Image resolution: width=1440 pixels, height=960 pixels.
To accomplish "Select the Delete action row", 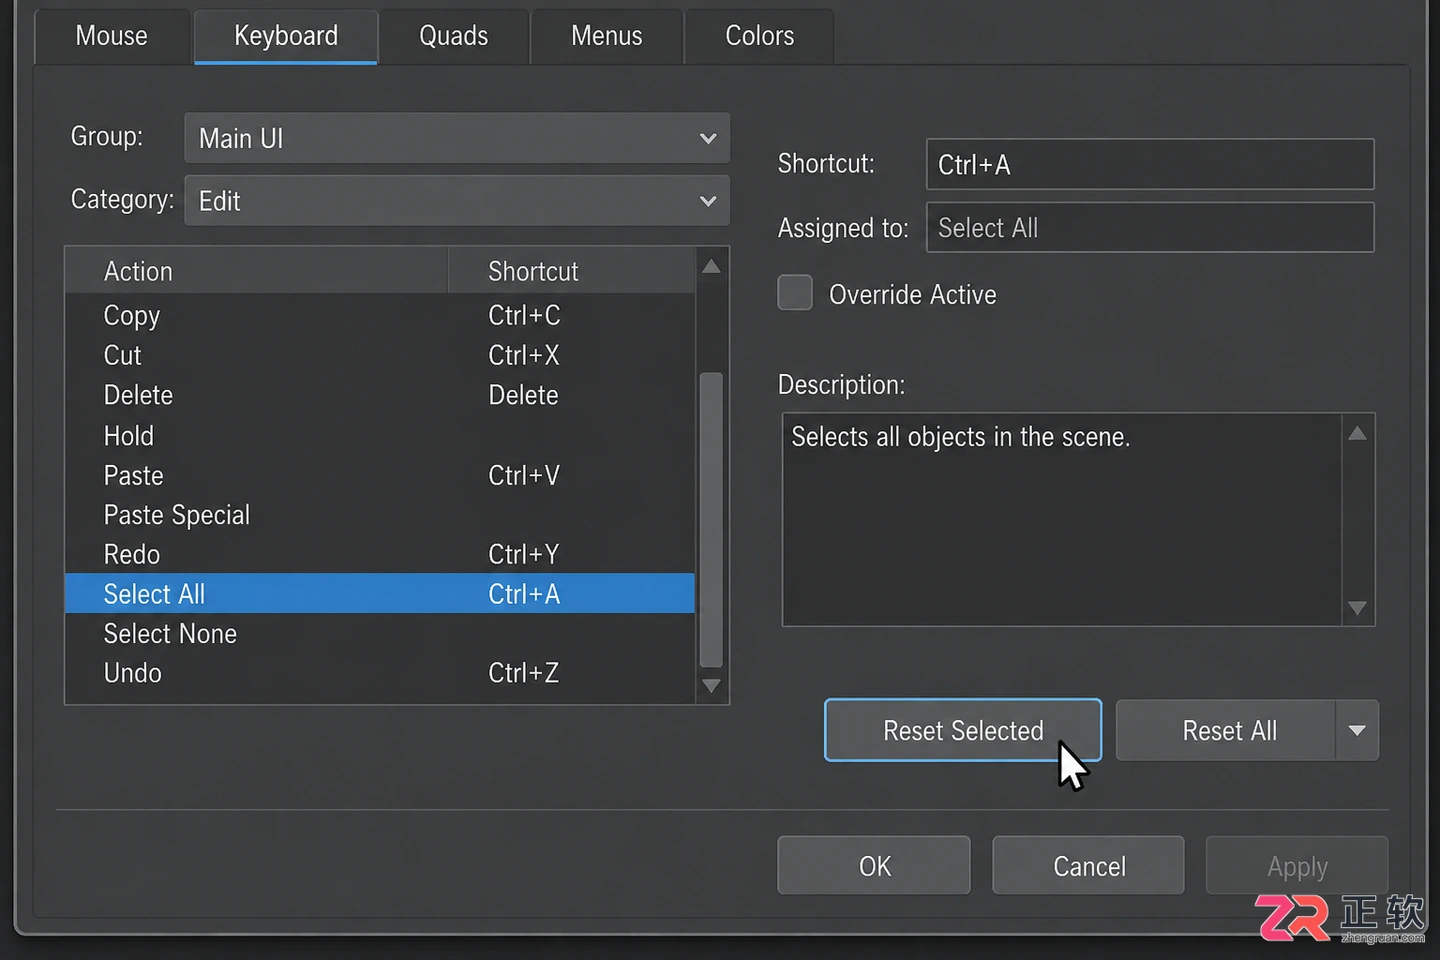I will (x=380, y=395).
